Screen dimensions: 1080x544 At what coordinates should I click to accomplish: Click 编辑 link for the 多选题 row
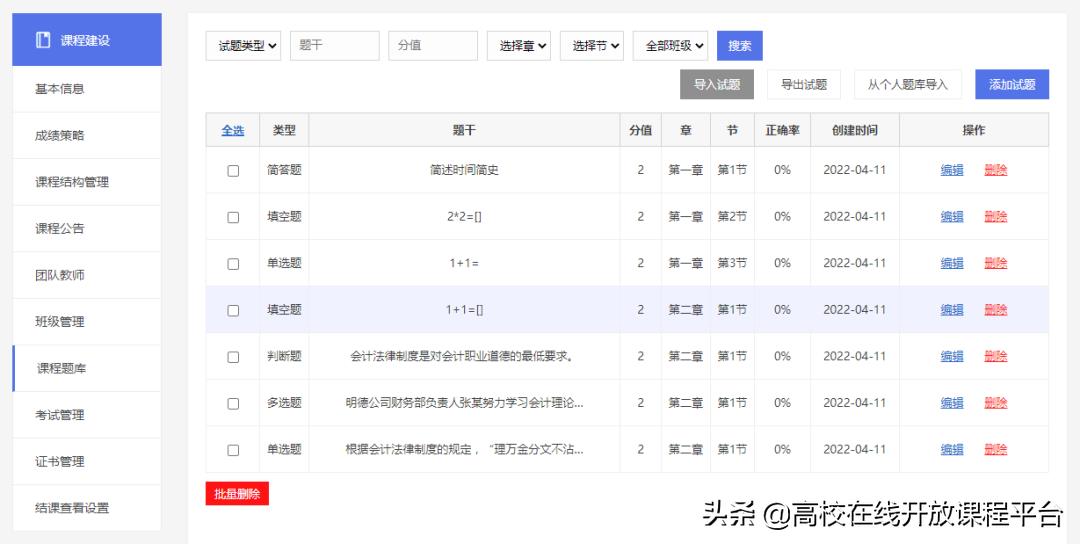[x=952, y=403]
